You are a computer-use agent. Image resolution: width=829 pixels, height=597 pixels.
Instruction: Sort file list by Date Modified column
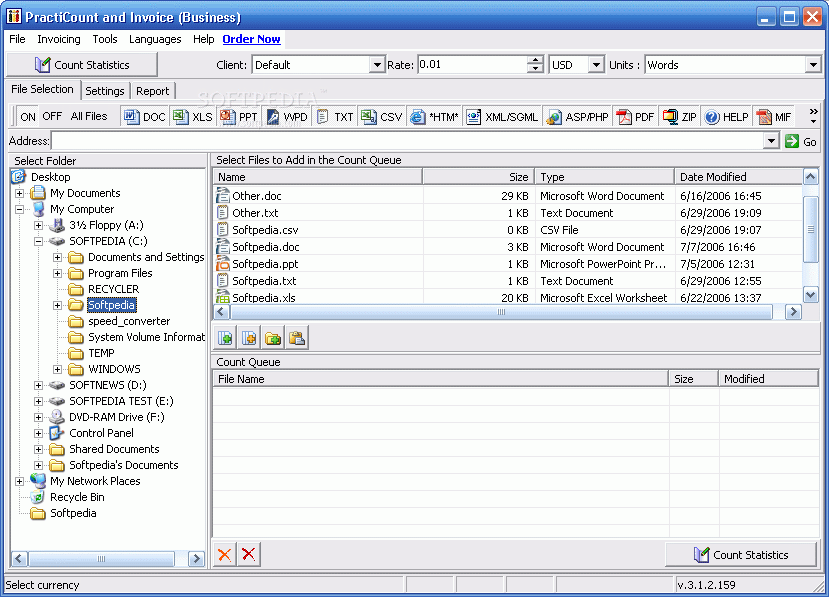click(738, 177)
